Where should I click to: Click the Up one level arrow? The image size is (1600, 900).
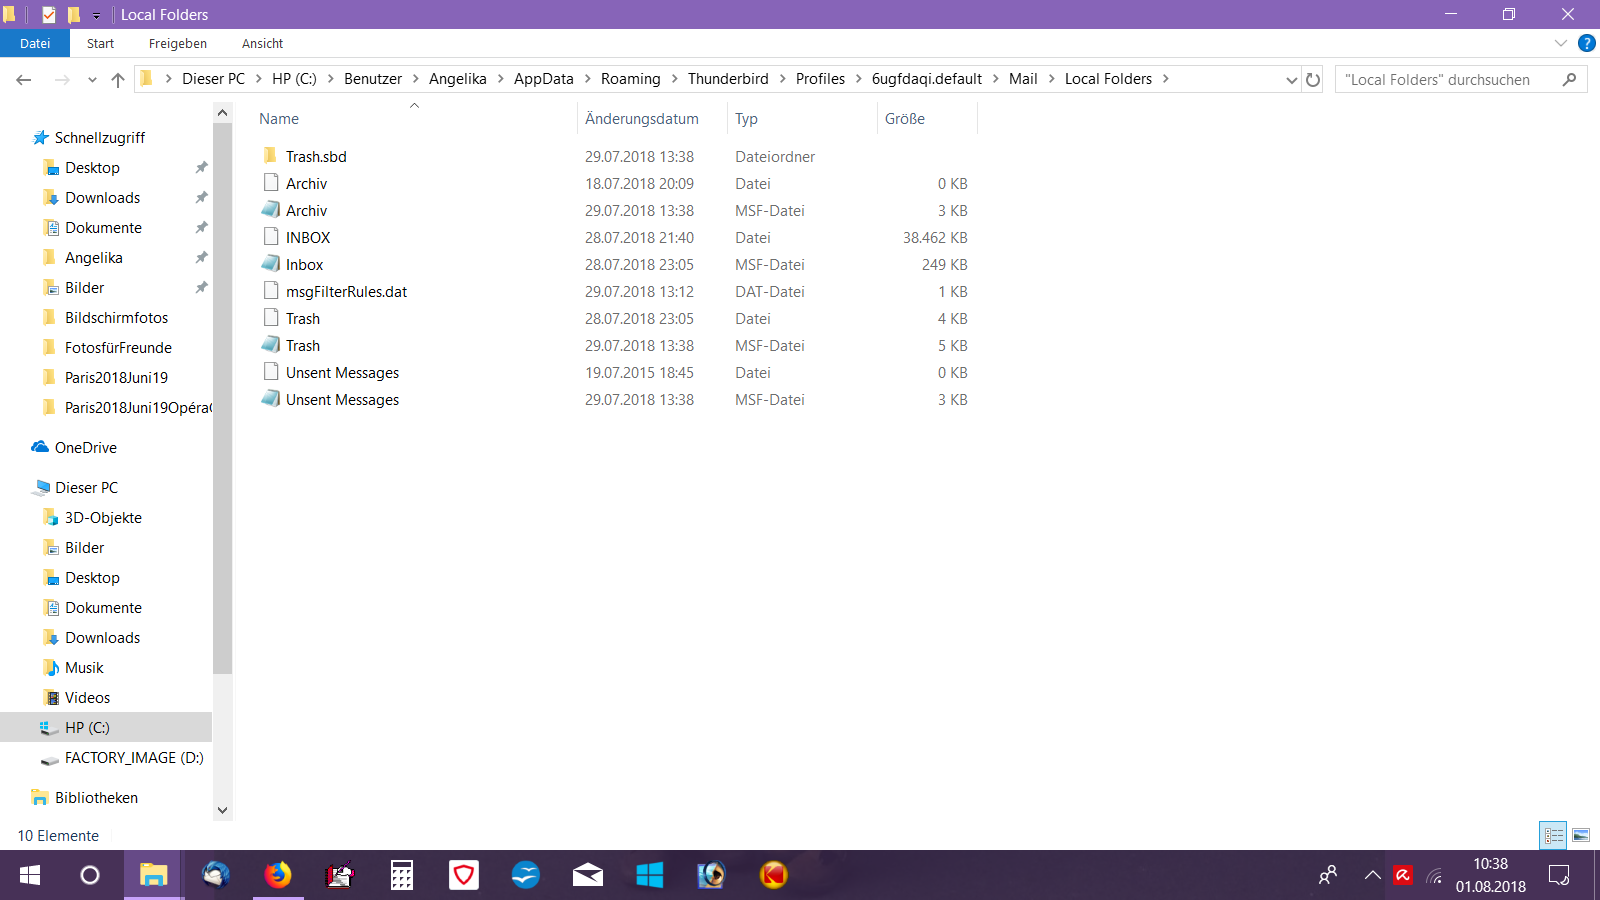pyautogui.click(x=118, y=80)
